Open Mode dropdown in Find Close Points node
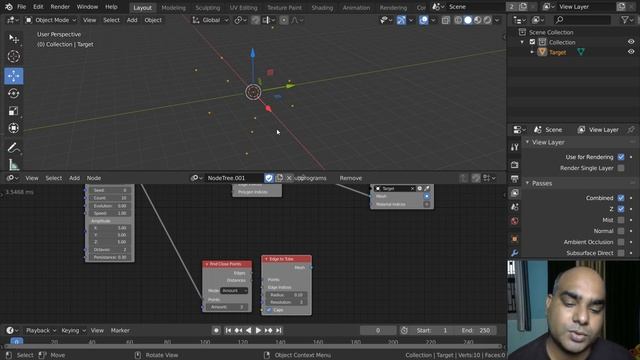Screen dimensions: 640x360 point(234,290)
